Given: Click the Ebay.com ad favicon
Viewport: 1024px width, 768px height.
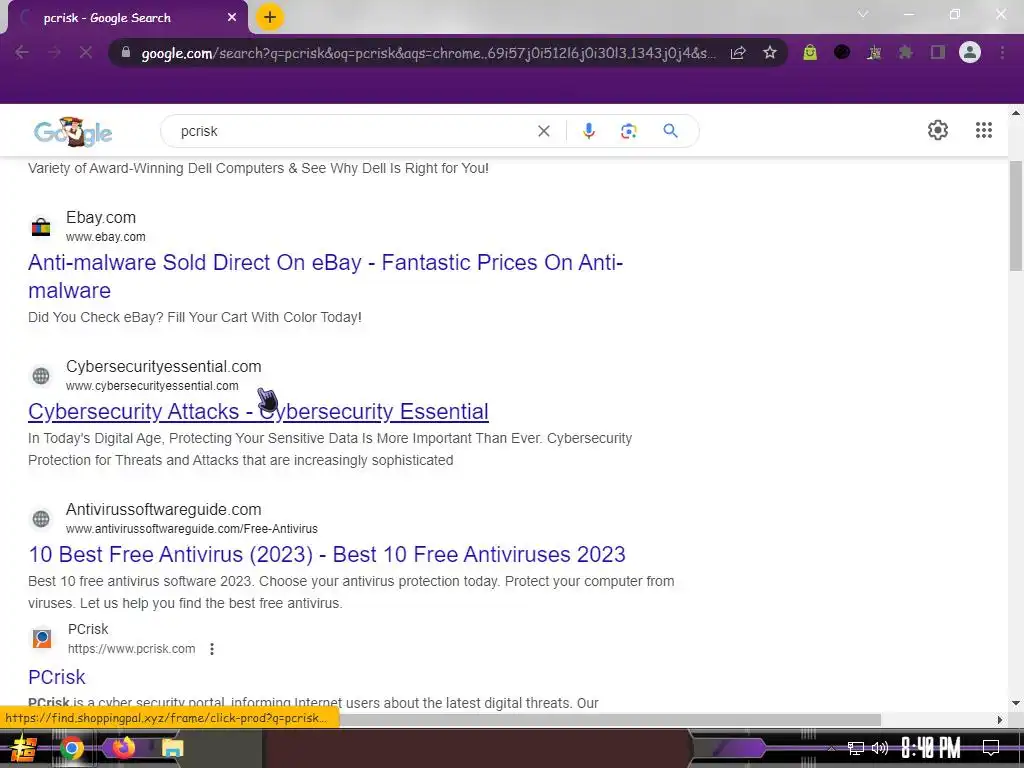Looking at the screenshot, I should pyautogui.click(x=41, y=227).
